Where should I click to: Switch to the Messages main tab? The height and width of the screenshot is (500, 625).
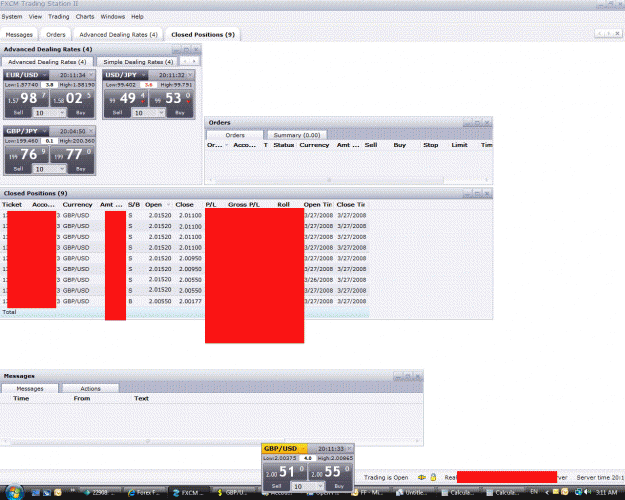[x=19, y=35]
